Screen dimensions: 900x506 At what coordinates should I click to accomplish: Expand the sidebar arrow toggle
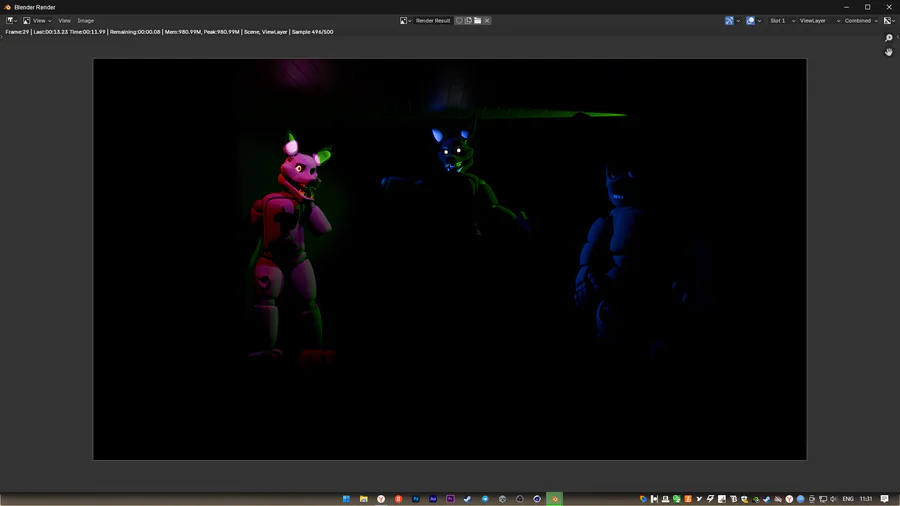coord(898,37)
